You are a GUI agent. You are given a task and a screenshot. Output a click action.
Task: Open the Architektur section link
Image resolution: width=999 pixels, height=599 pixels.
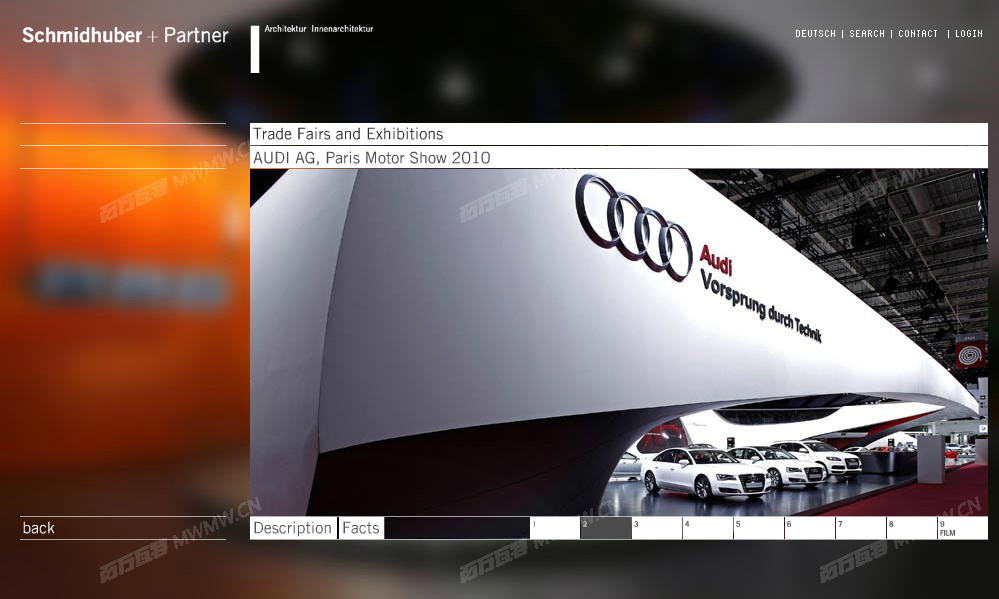(285, 29)
